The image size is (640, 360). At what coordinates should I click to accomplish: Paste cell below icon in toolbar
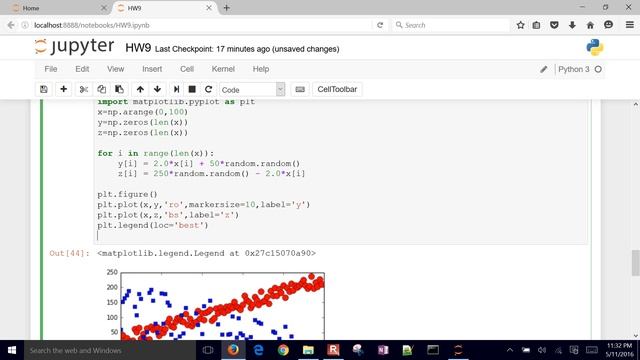pos(119,89)
